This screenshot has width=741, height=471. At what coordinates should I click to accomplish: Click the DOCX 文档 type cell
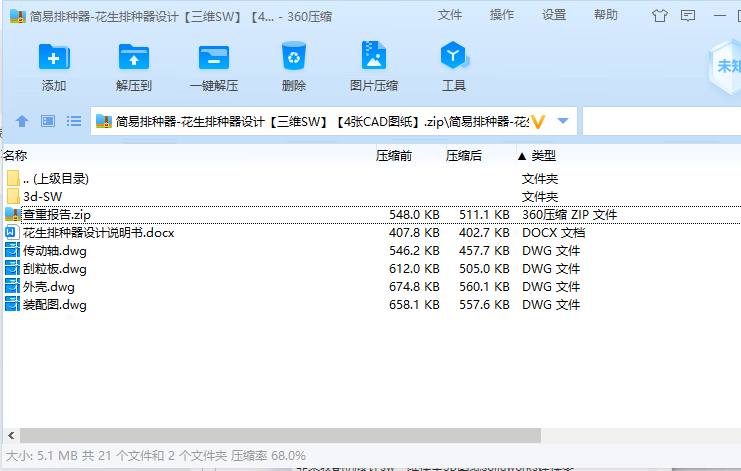[553, 232]
